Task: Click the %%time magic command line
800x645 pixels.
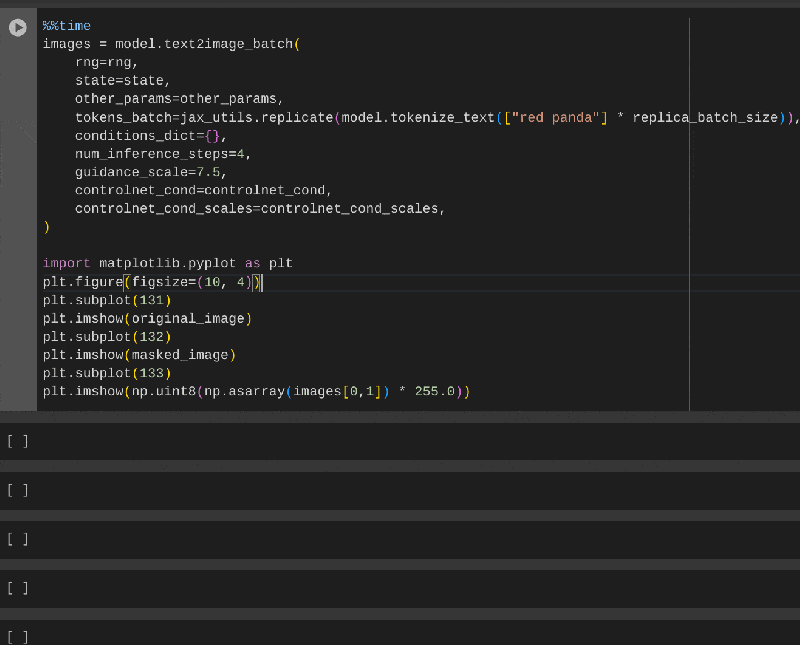Action: click(x=66, y=26)
